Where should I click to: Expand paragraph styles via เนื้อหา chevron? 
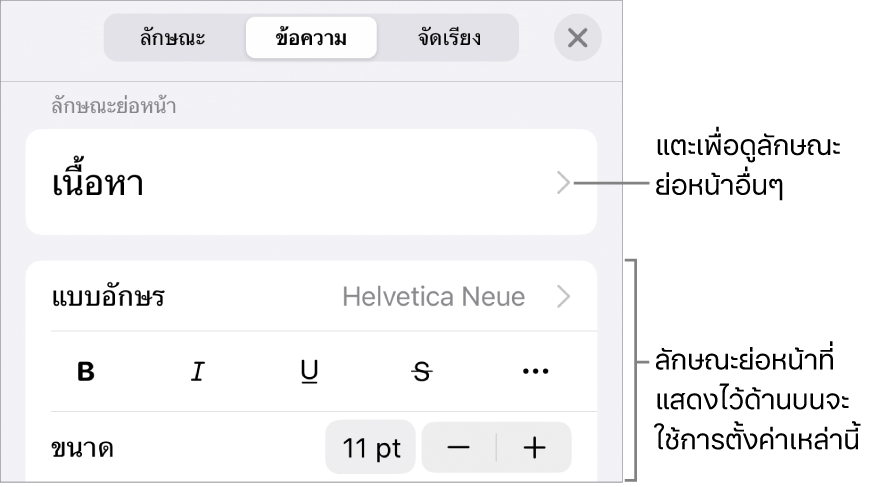(x=563, y=183)
